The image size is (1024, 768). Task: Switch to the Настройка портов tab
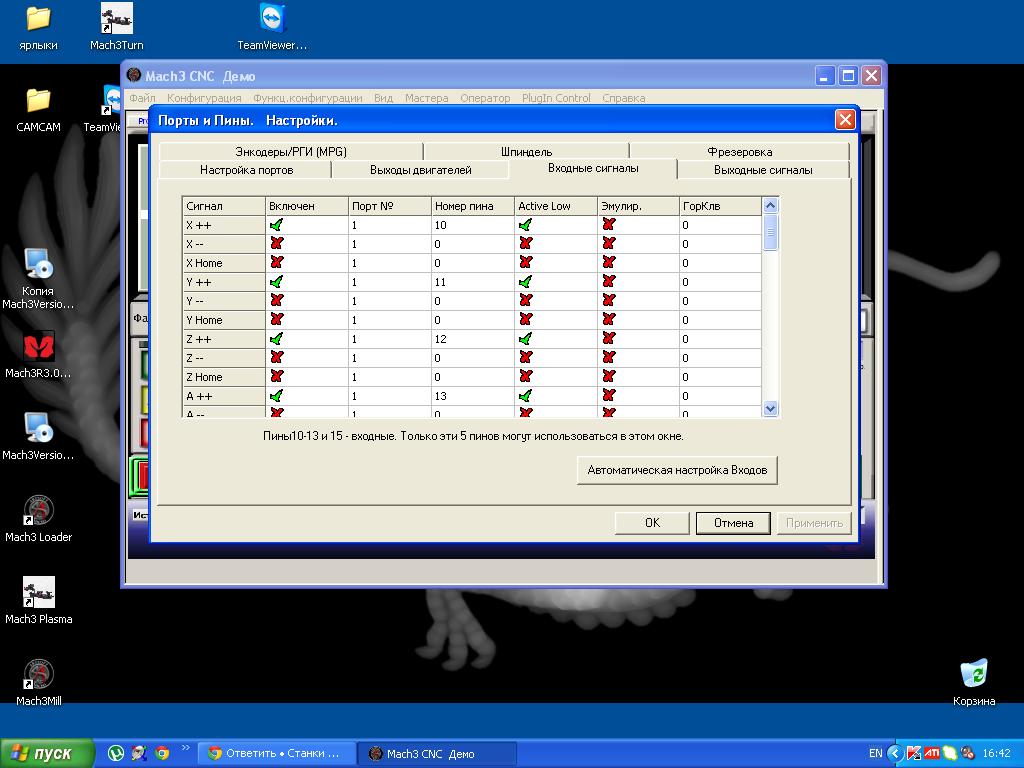coord(246,170)
